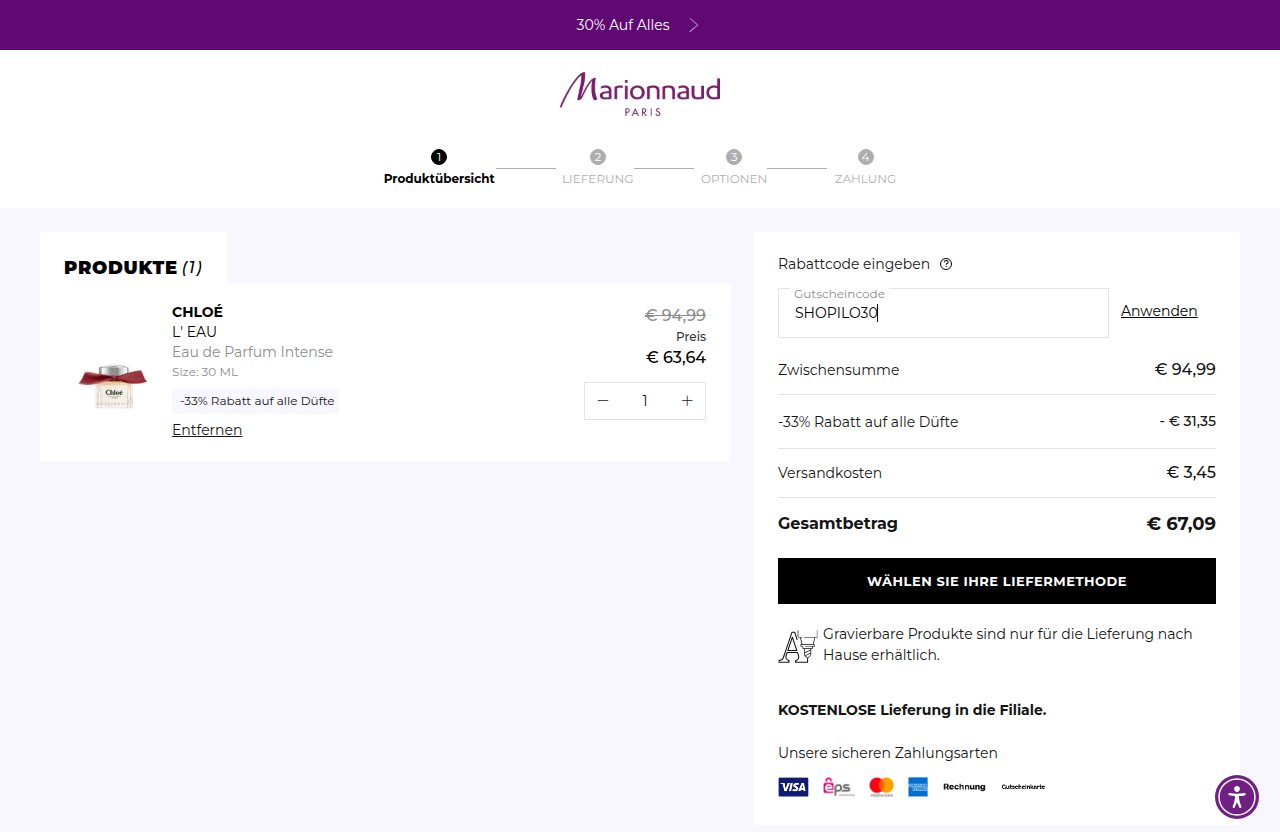The image size is (1280, 832).
Task: Click the engraving letter icon
Action: point(797,646)
